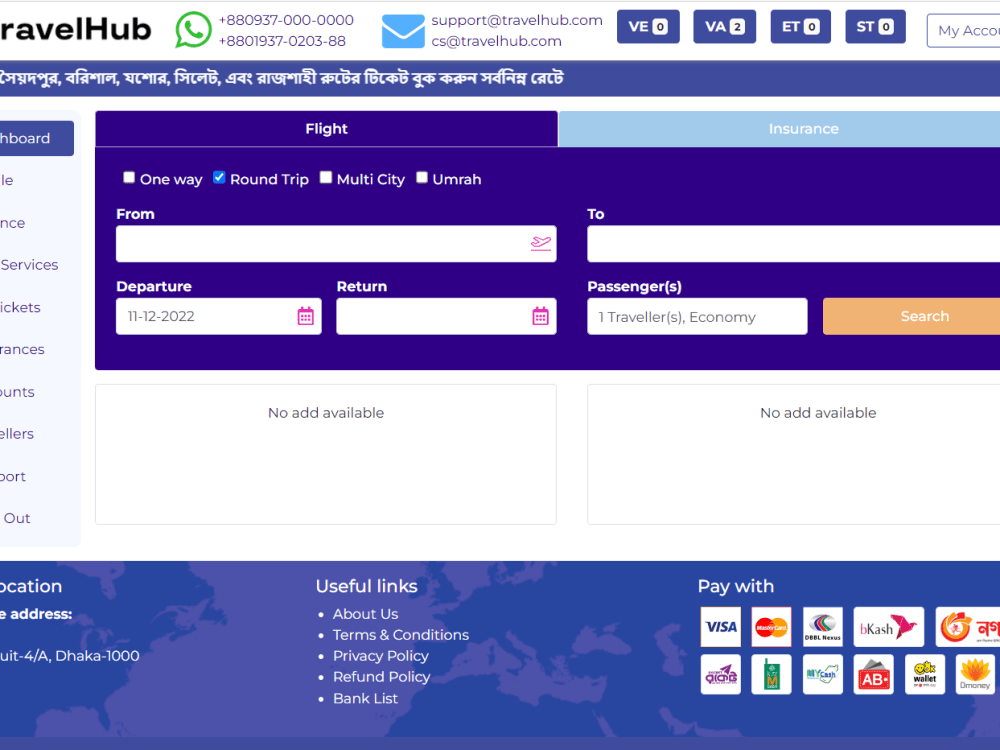Click the To airport input field
Image resolution: width=1000 pixels, height=750 pixels.
pos(793,244)
